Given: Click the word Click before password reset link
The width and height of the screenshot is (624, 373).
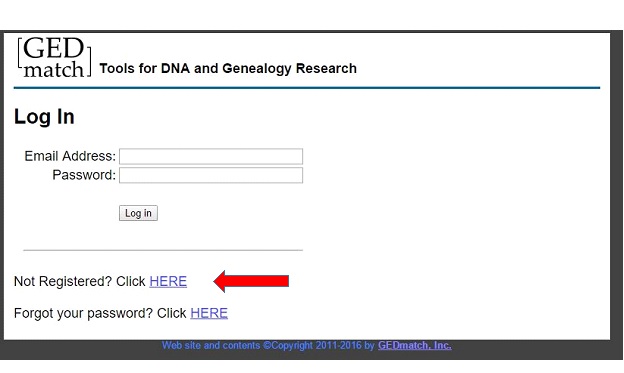Looking at the screenshot, I should [x=172, y=313].
